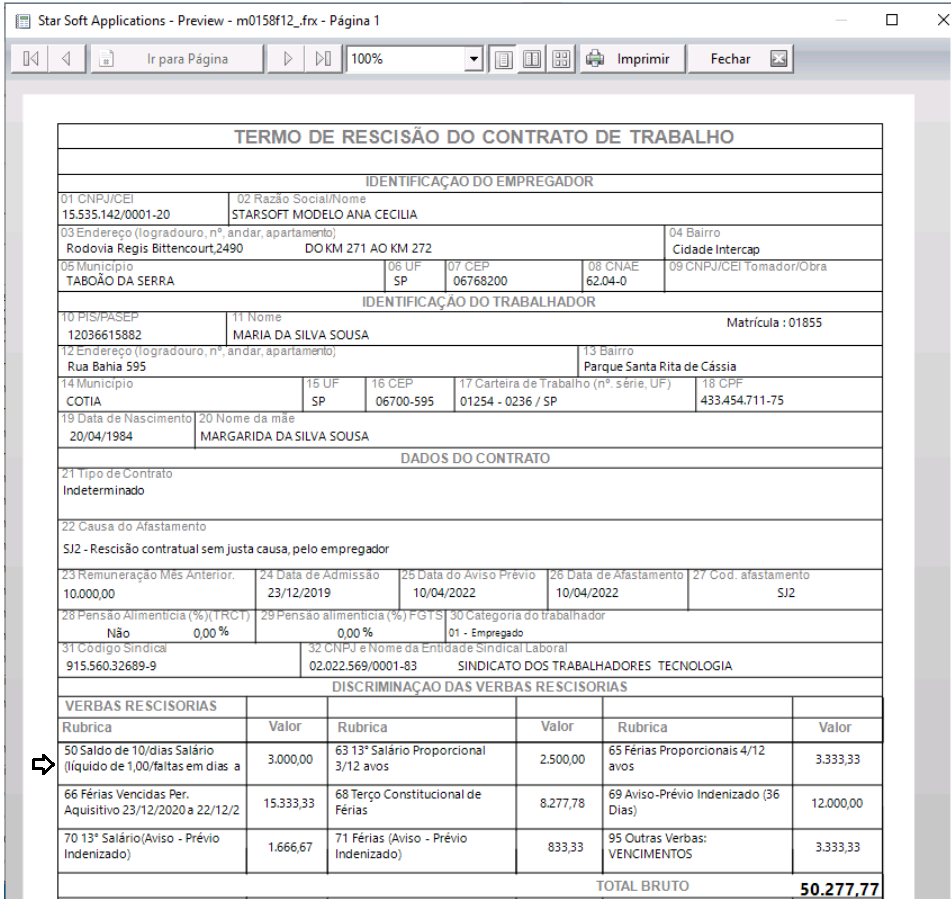
Task: Go to next page arrow
Action: 287,59
